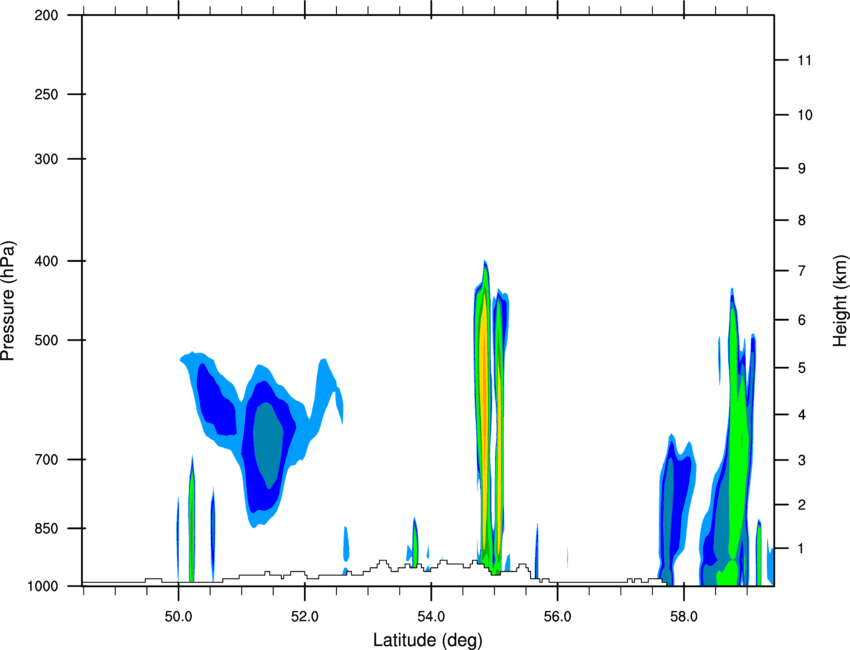Click the green plume near latitude 58.8°
Image resolution: width=850 pixels, height=650 pixels.
736,434
